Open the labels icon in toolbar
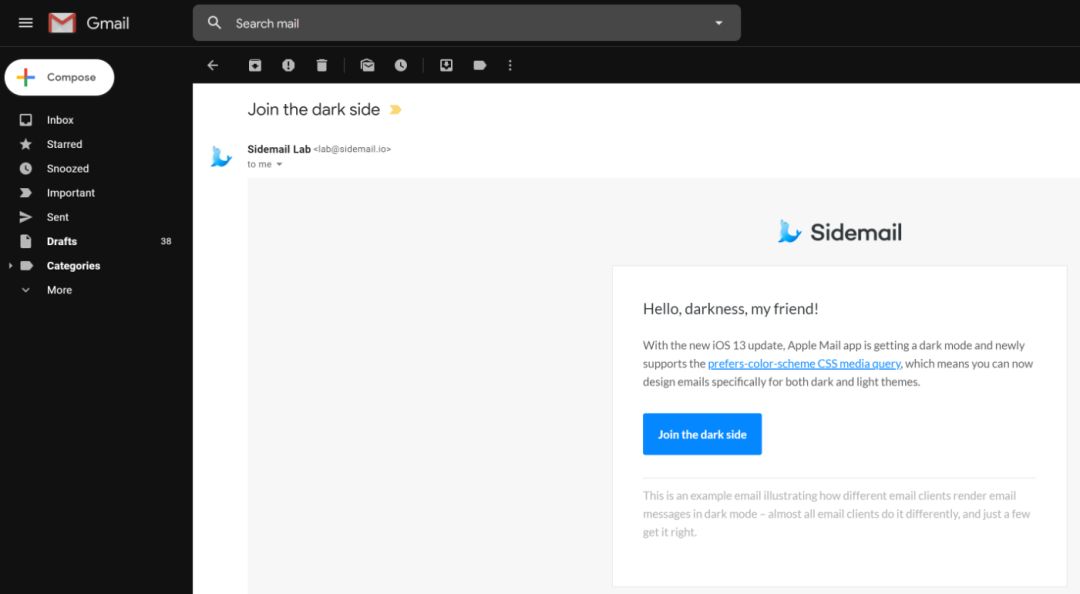This screenshot has height=594, width=1080. coord(479,65)
